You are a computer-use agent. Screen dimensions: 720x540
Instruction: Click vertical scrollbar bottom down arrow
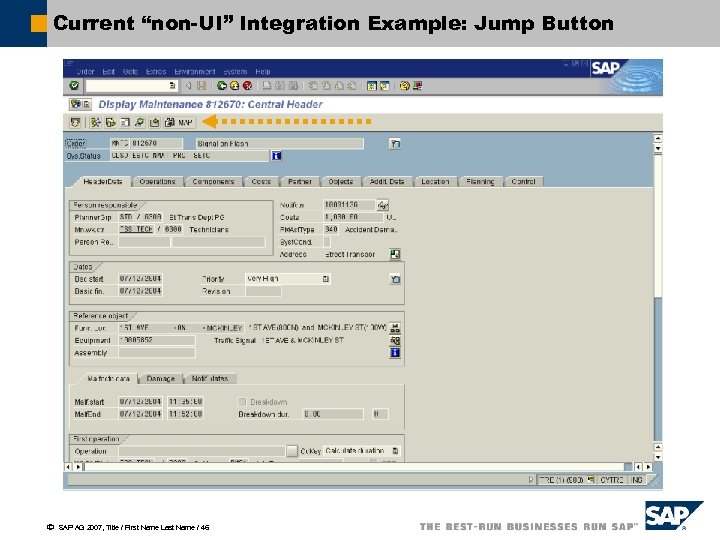point(658,457)
